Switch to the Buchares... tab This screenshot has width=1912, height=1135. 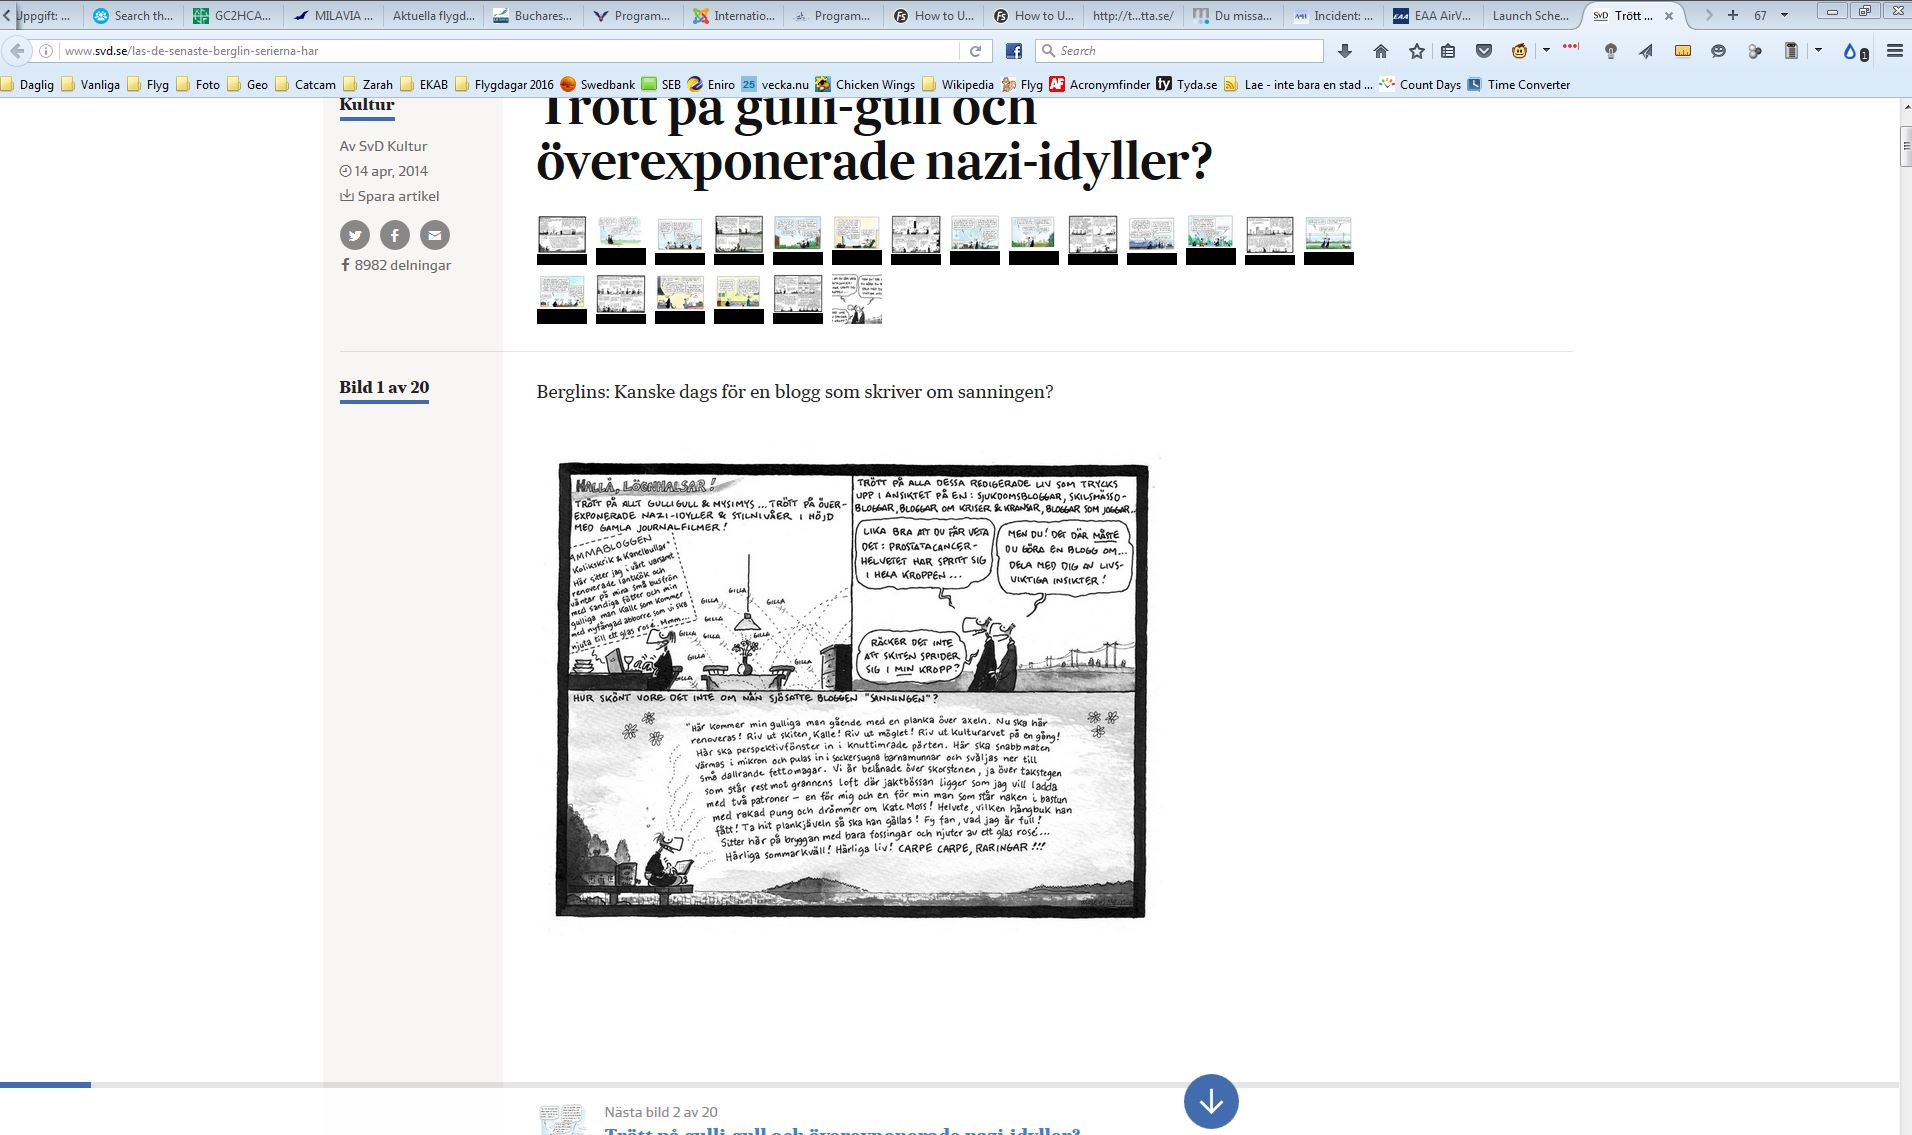[x=534, y=15]
